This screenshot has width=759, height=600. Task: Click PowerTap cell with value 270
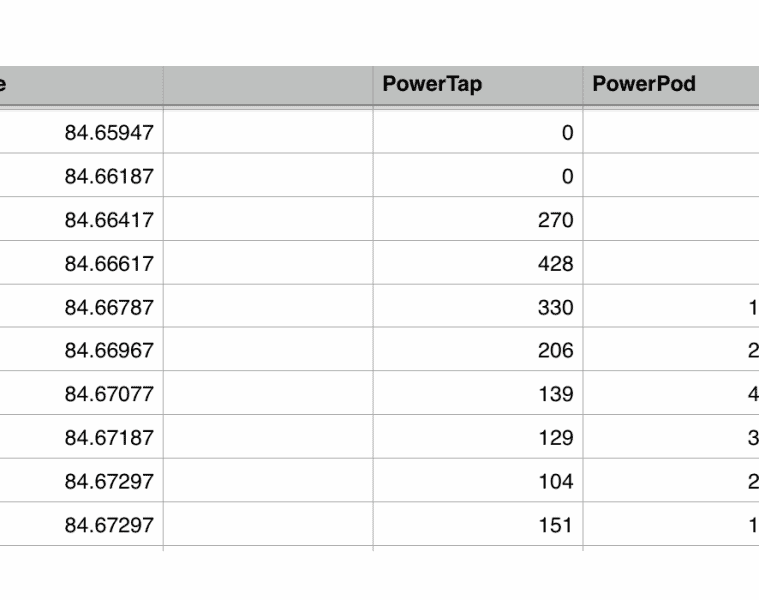(477, 220)
